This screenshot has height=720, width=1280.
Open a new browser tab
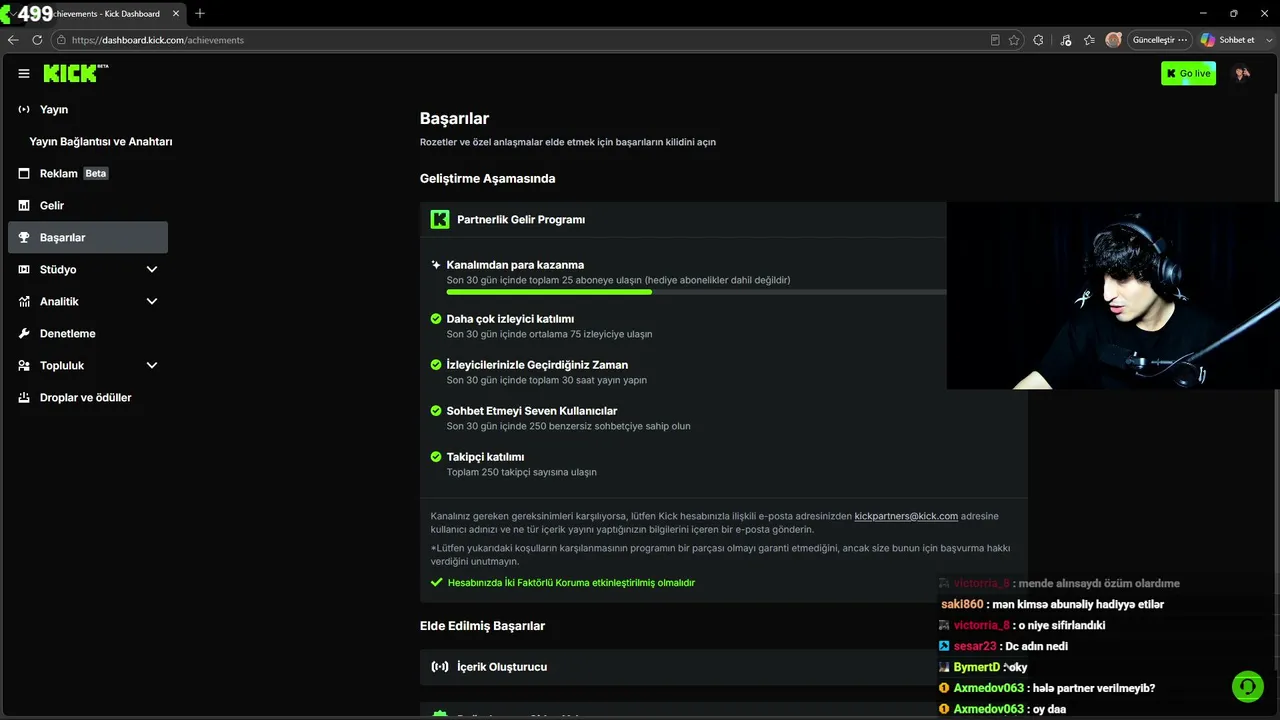click(x=200, y=13)
